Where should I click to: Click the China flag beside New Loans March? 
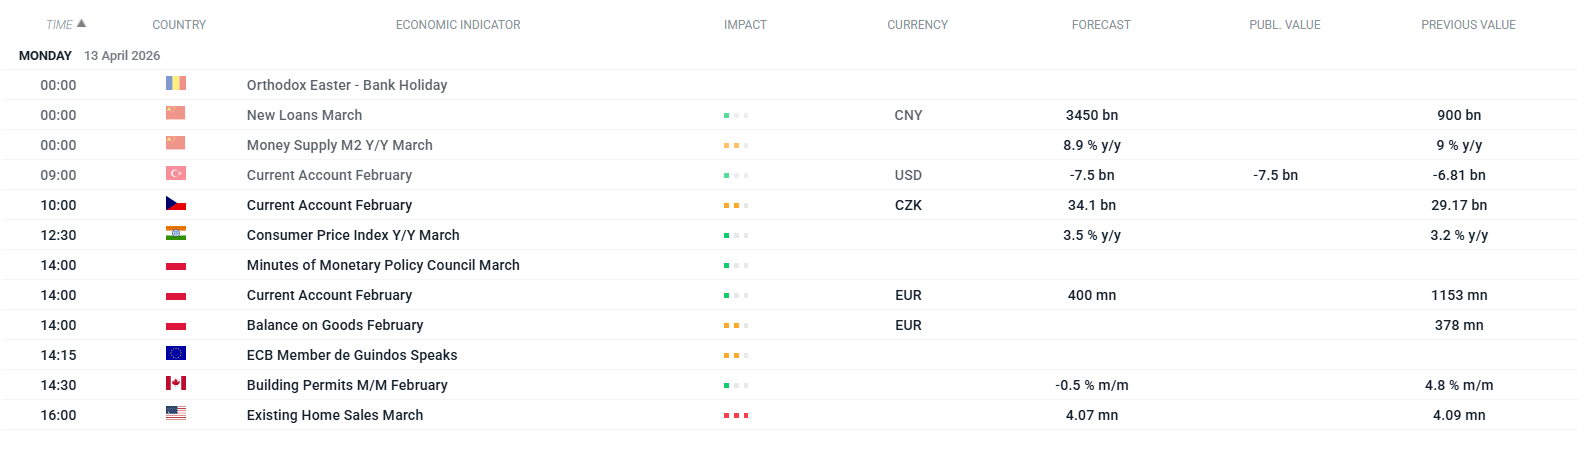[176, 114]
